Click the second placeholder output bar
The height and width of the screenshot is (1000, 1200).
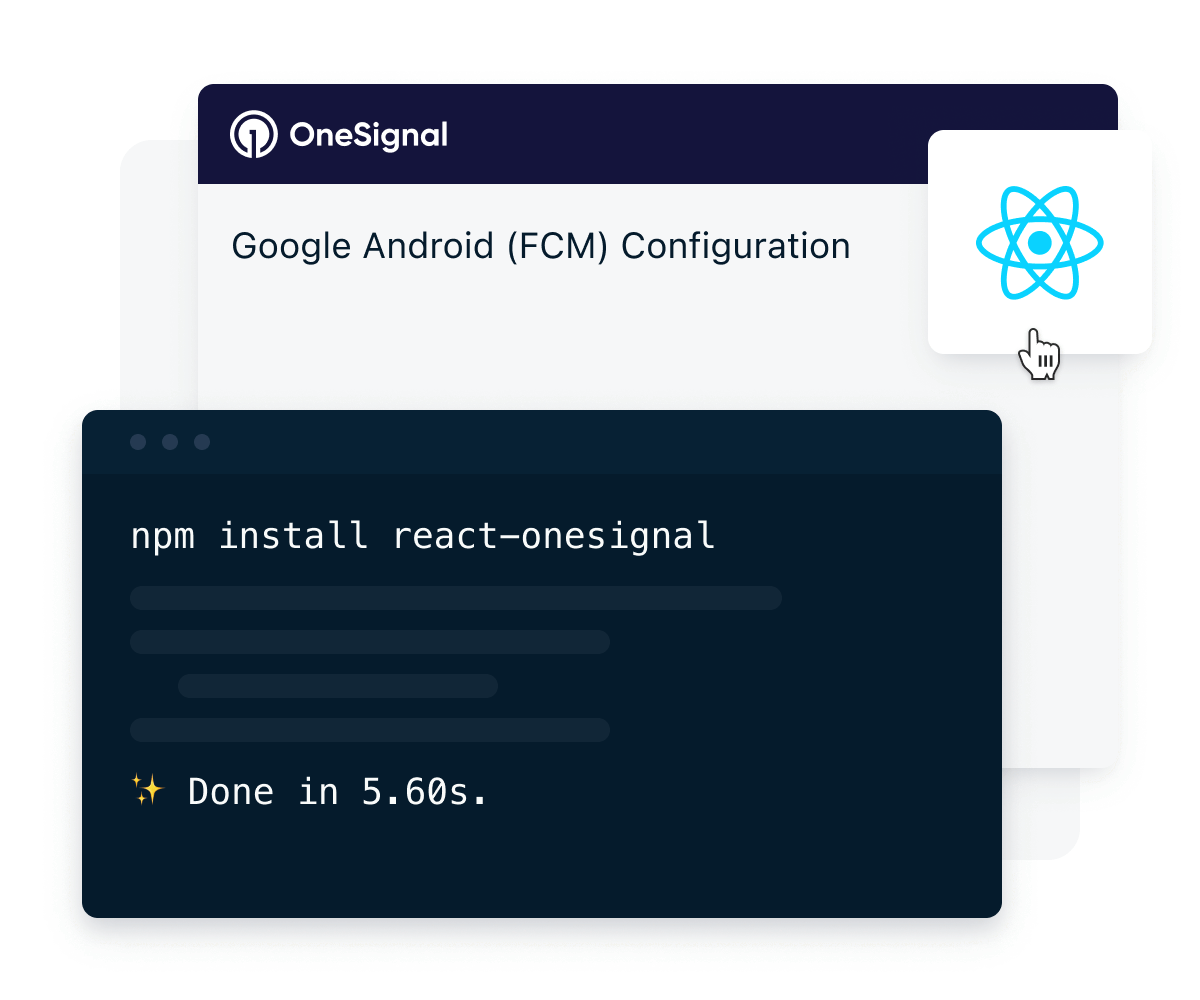click(x=369, y=641)
